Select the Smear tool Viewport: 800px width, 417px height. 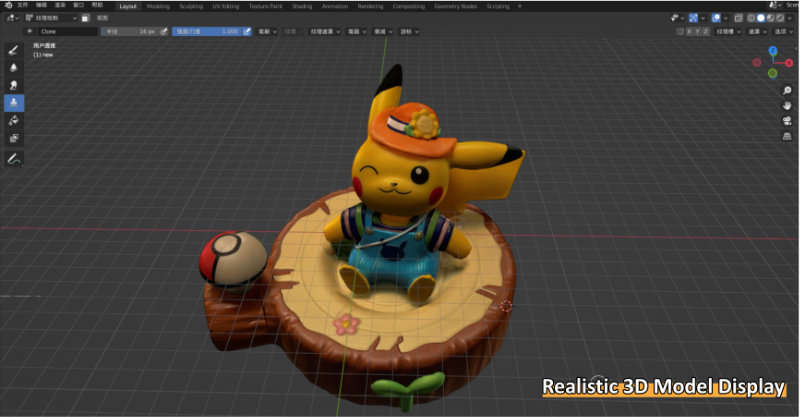(14, 85)
